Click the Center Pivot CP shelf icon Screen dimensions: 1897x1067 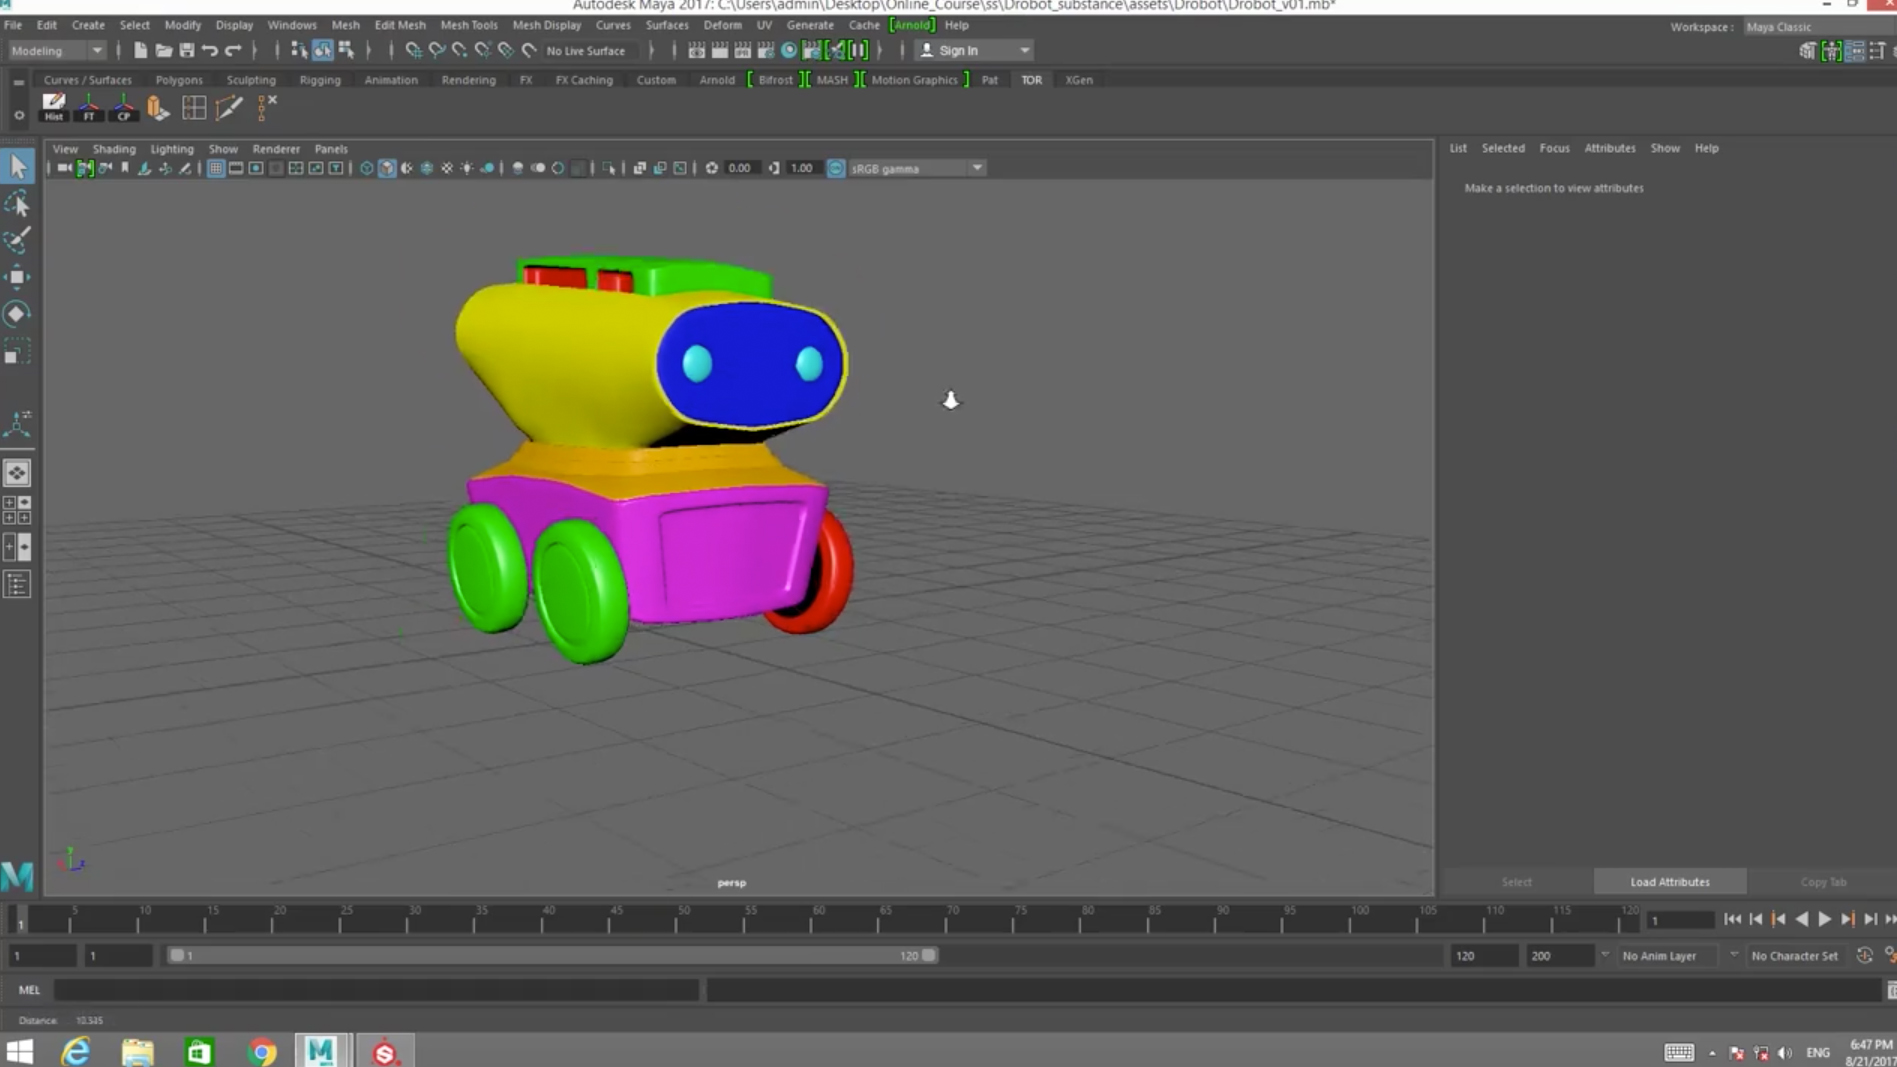click(123, 108)
